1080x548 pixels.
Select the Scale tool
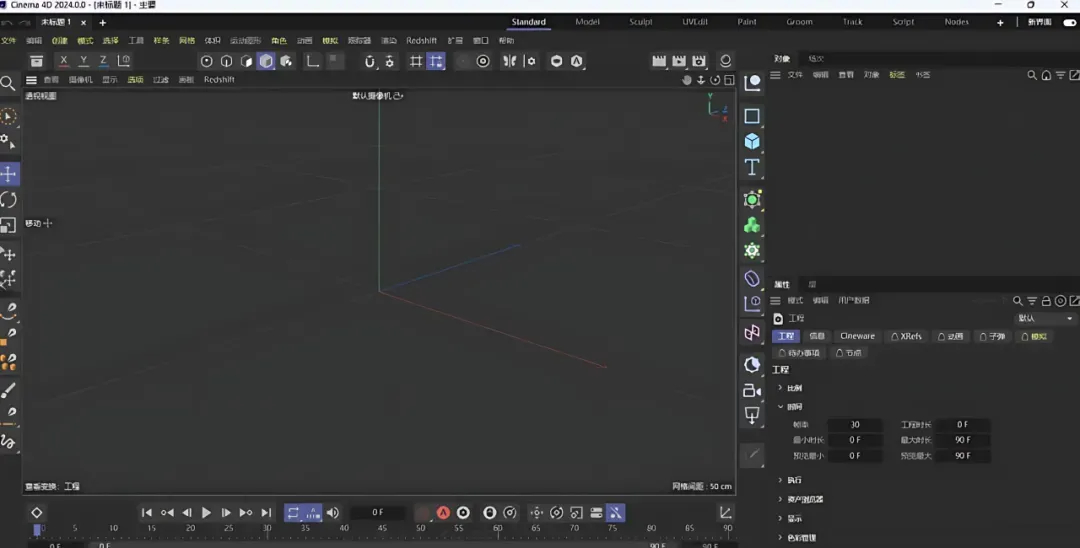pos(8,225)
